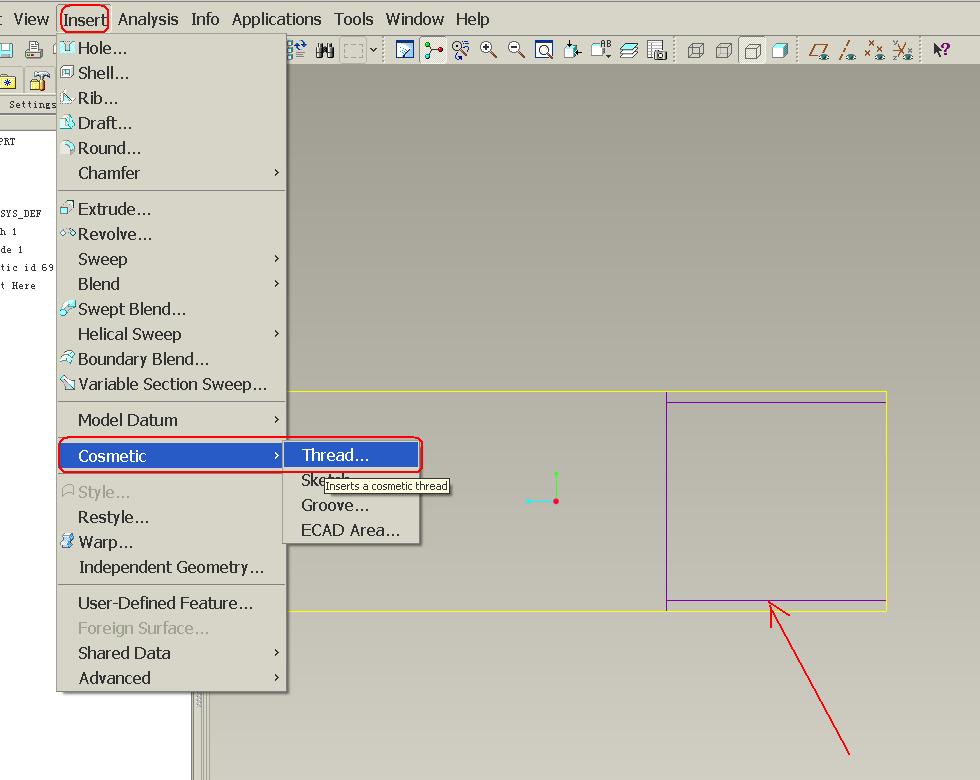Click the Settings button in model tree

point(31,104)
